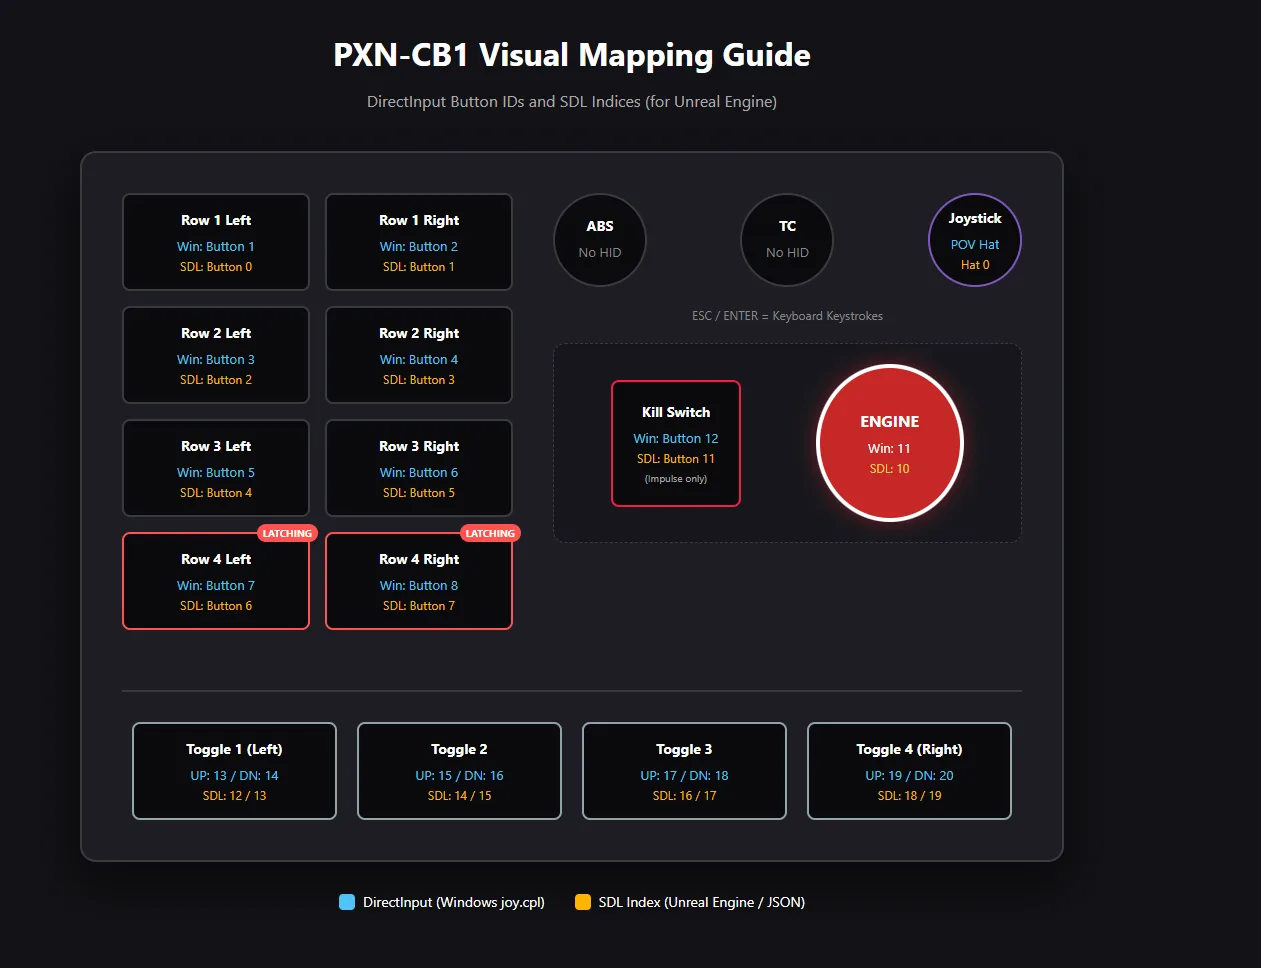Click 'Win: Button 2' text
The width and height of the screenshot is (1261, 968).
tap(419, 246)
